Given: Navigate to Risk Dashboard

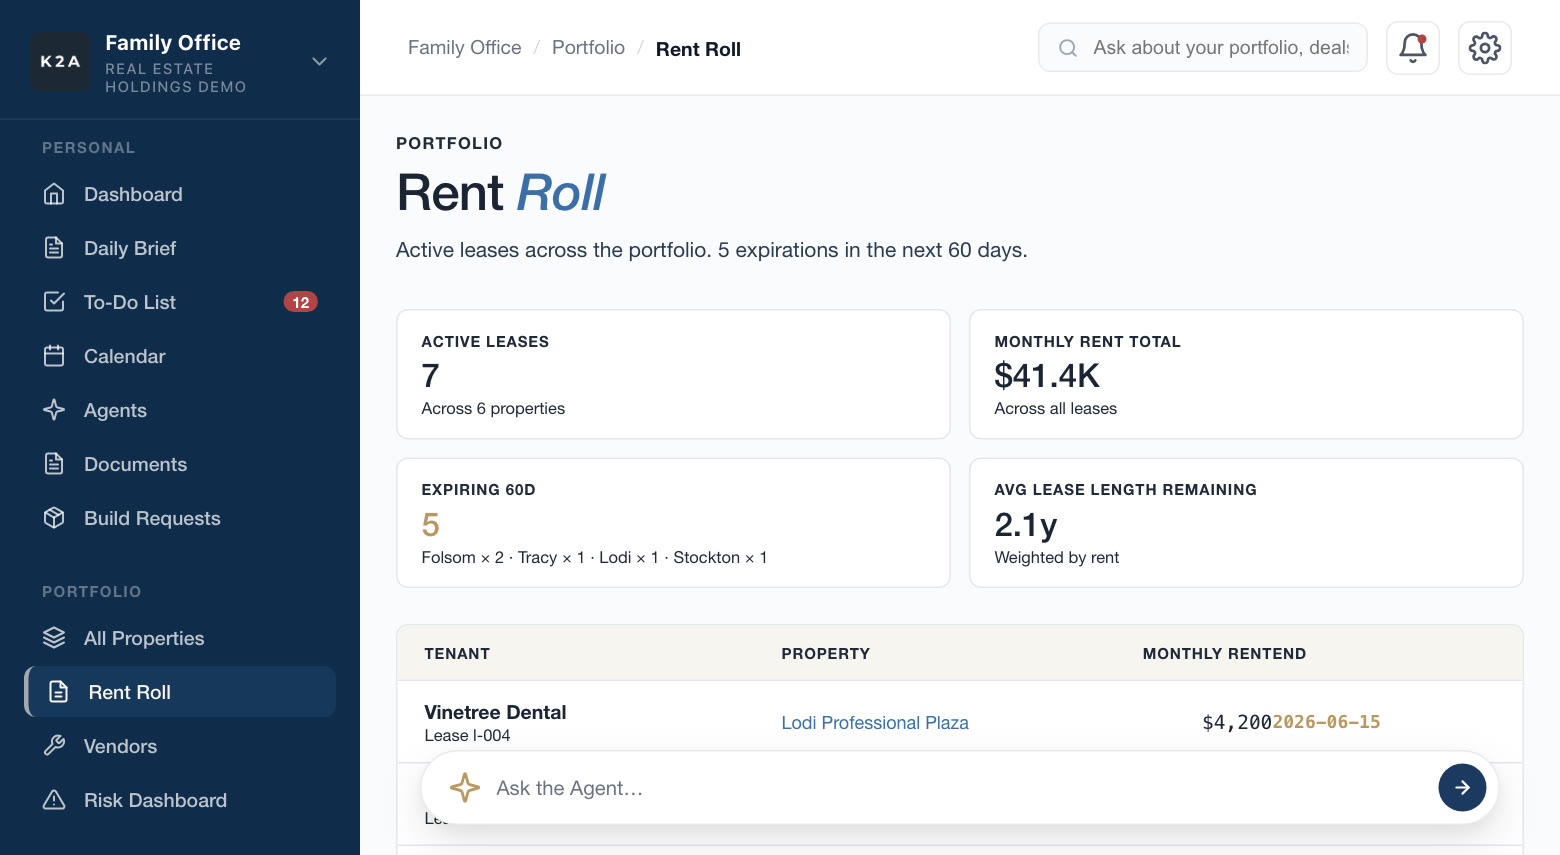Looking at the screenshot, I should tap(180, 800).
